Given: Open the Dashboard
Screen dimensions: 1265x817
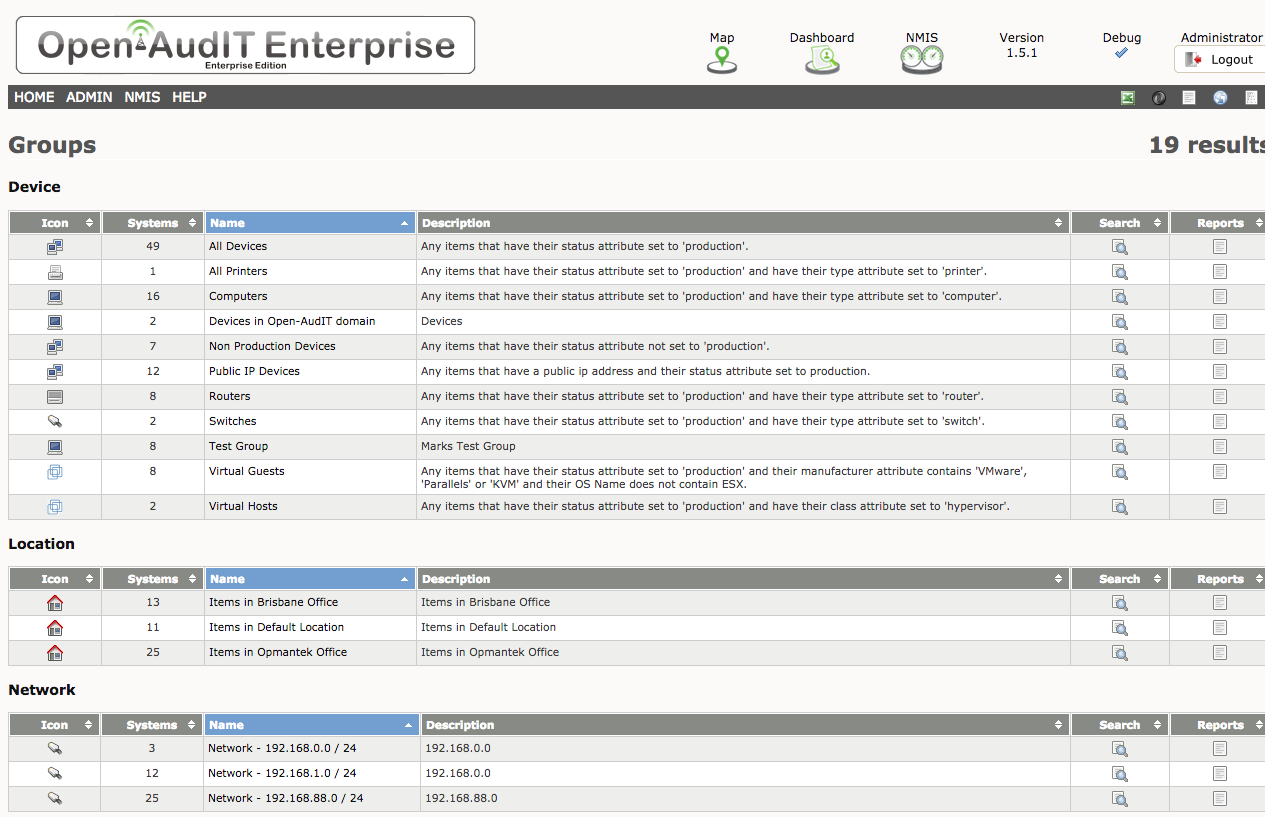Looking at the screenshot, I should click(821, 58).
